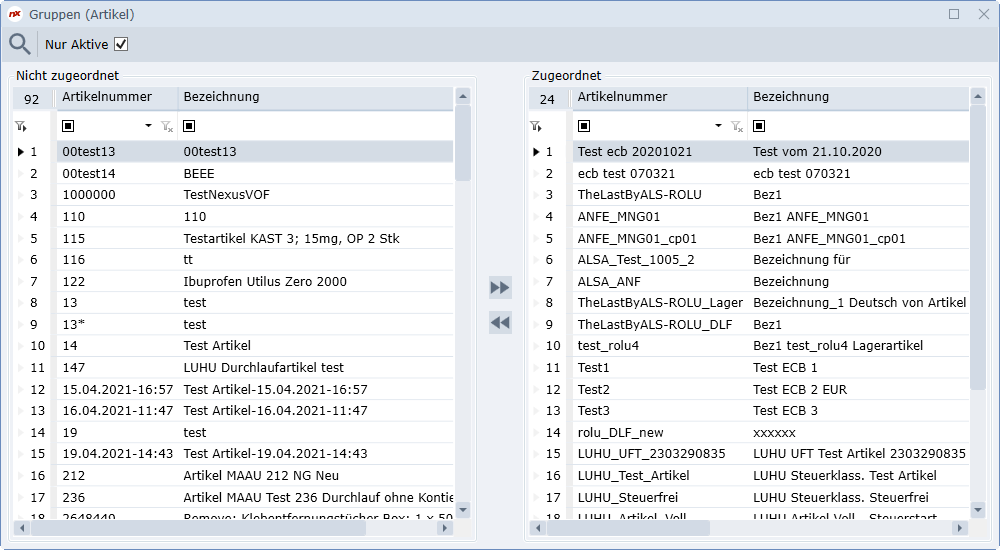
Task: Click filter row icon in Nicht zugeordnet grid
Action: [20, 127]
